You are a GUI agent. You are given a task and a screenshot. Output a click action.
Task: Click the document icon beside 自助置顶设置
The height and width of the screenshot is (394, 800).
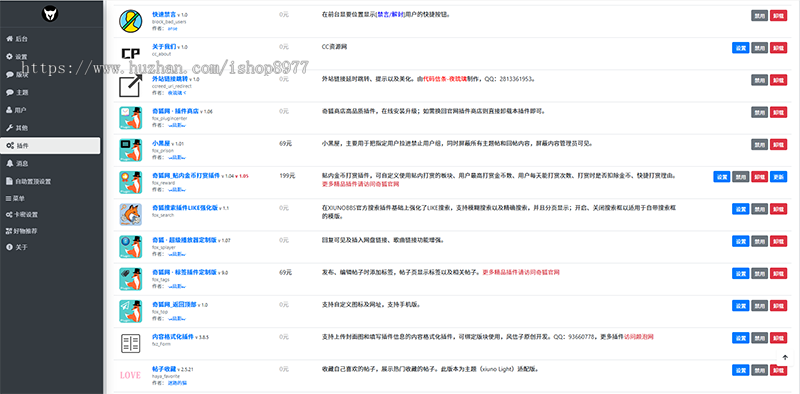coord(9,181)
